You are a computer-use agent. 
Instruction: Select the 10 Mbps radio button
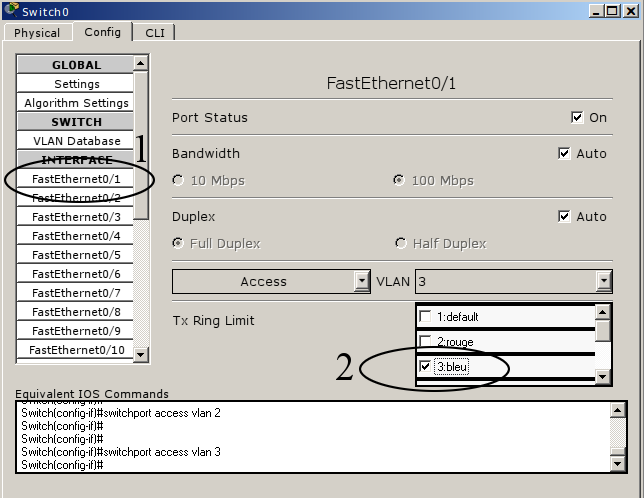pos(179,181)
